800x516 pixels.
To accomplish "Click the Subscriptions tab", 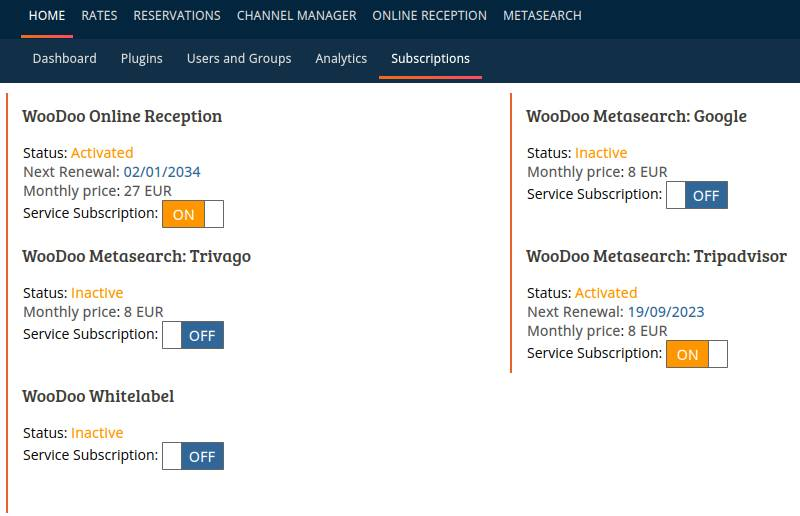I will click(430, 59).
